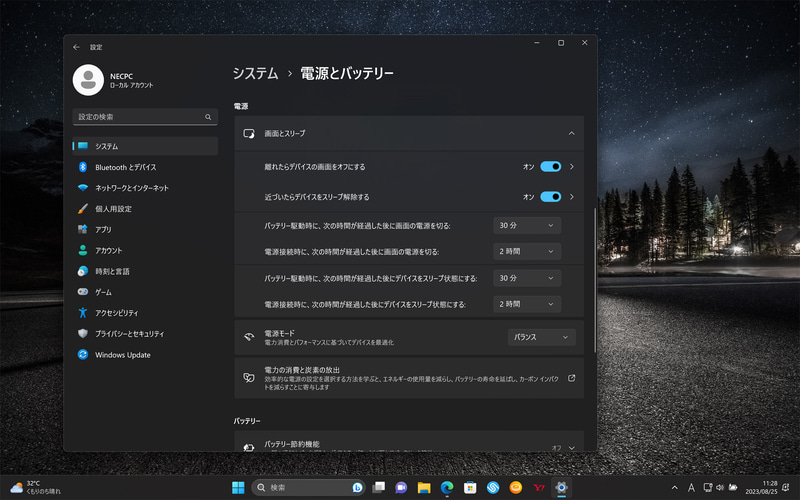
Task: Click the バッテリー節約機能 battery icon
Action: (249, 447)
